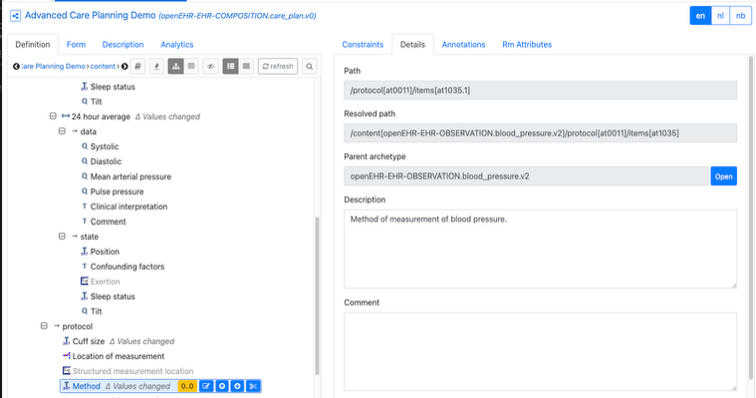Image resolution: width=756 pixels, height=398 pixels.
Task: Open the magnifier search button in tree toolbar
Action: click(x=310, y=67)
